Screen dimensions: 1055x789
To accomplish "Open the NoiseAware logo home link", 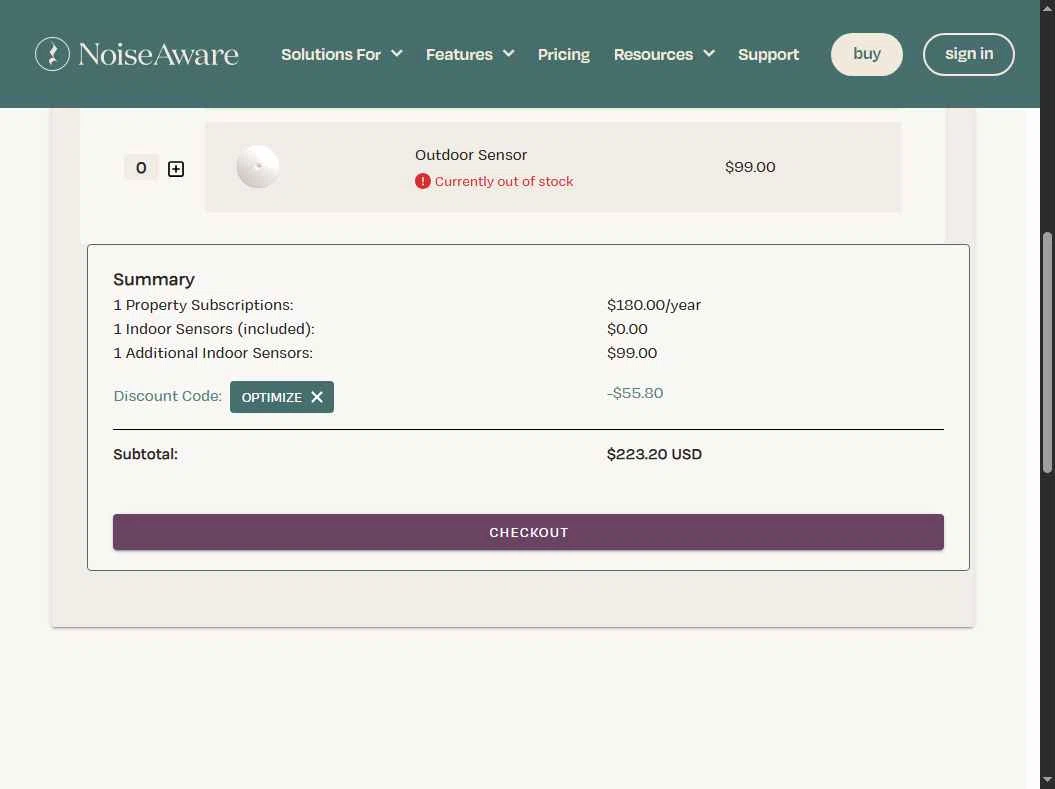I will click(x=137, y=54).
